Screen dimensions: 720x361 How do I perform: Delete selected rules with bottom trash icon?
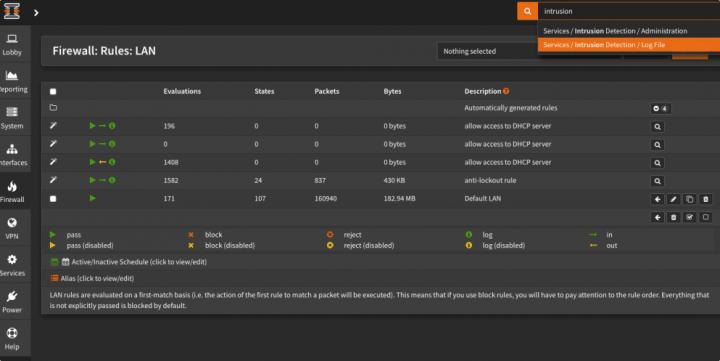point(673,217)
